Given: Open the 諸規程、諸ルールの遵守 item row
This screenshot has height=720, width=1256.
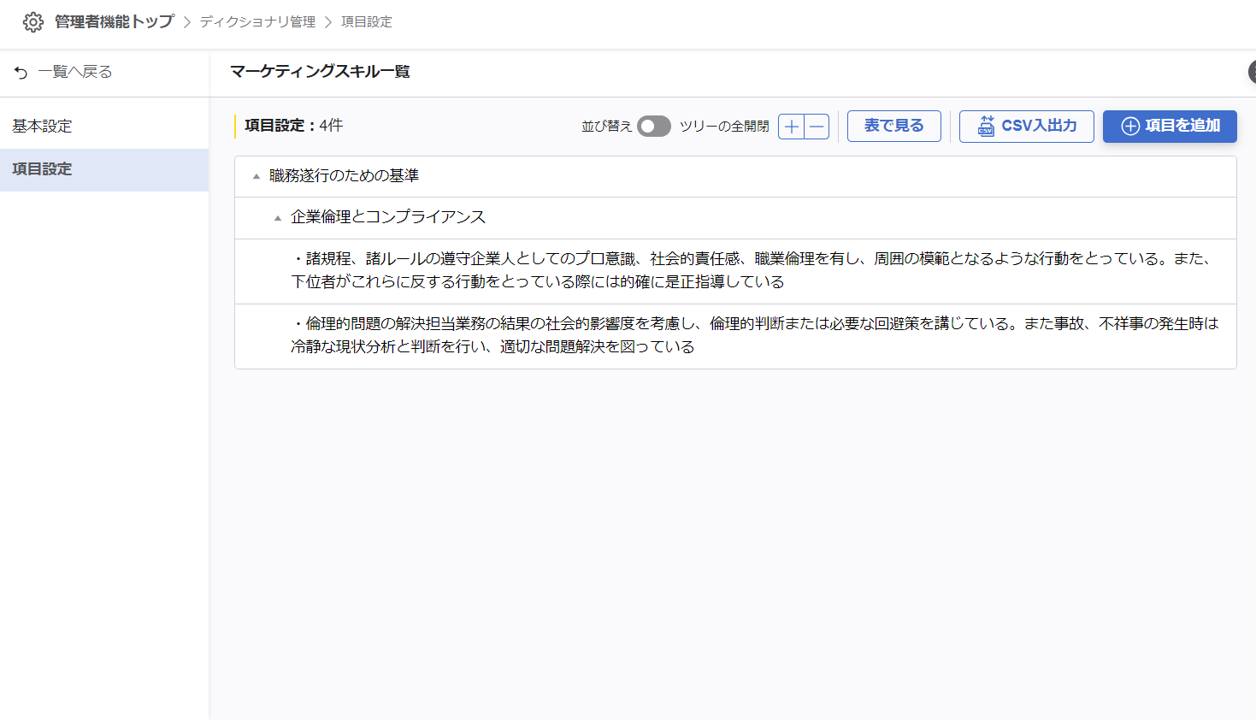Looking at the screenshot, I should pyautogui.click(x=750, y=270).
